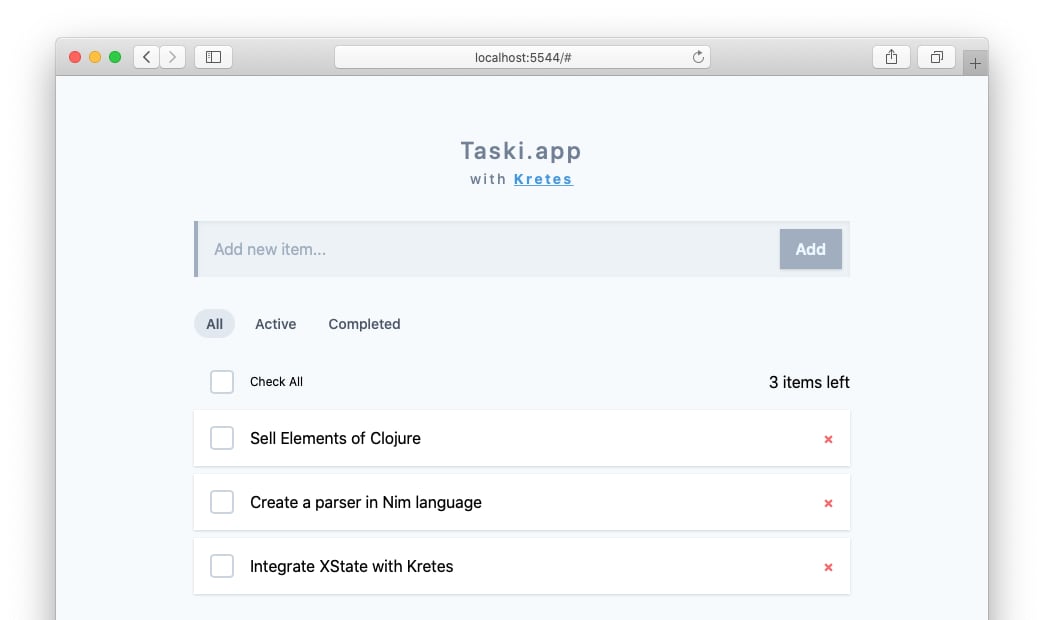Check off Integrate XState with Kretes
The image size is (1044, 620).
[222, 565]
